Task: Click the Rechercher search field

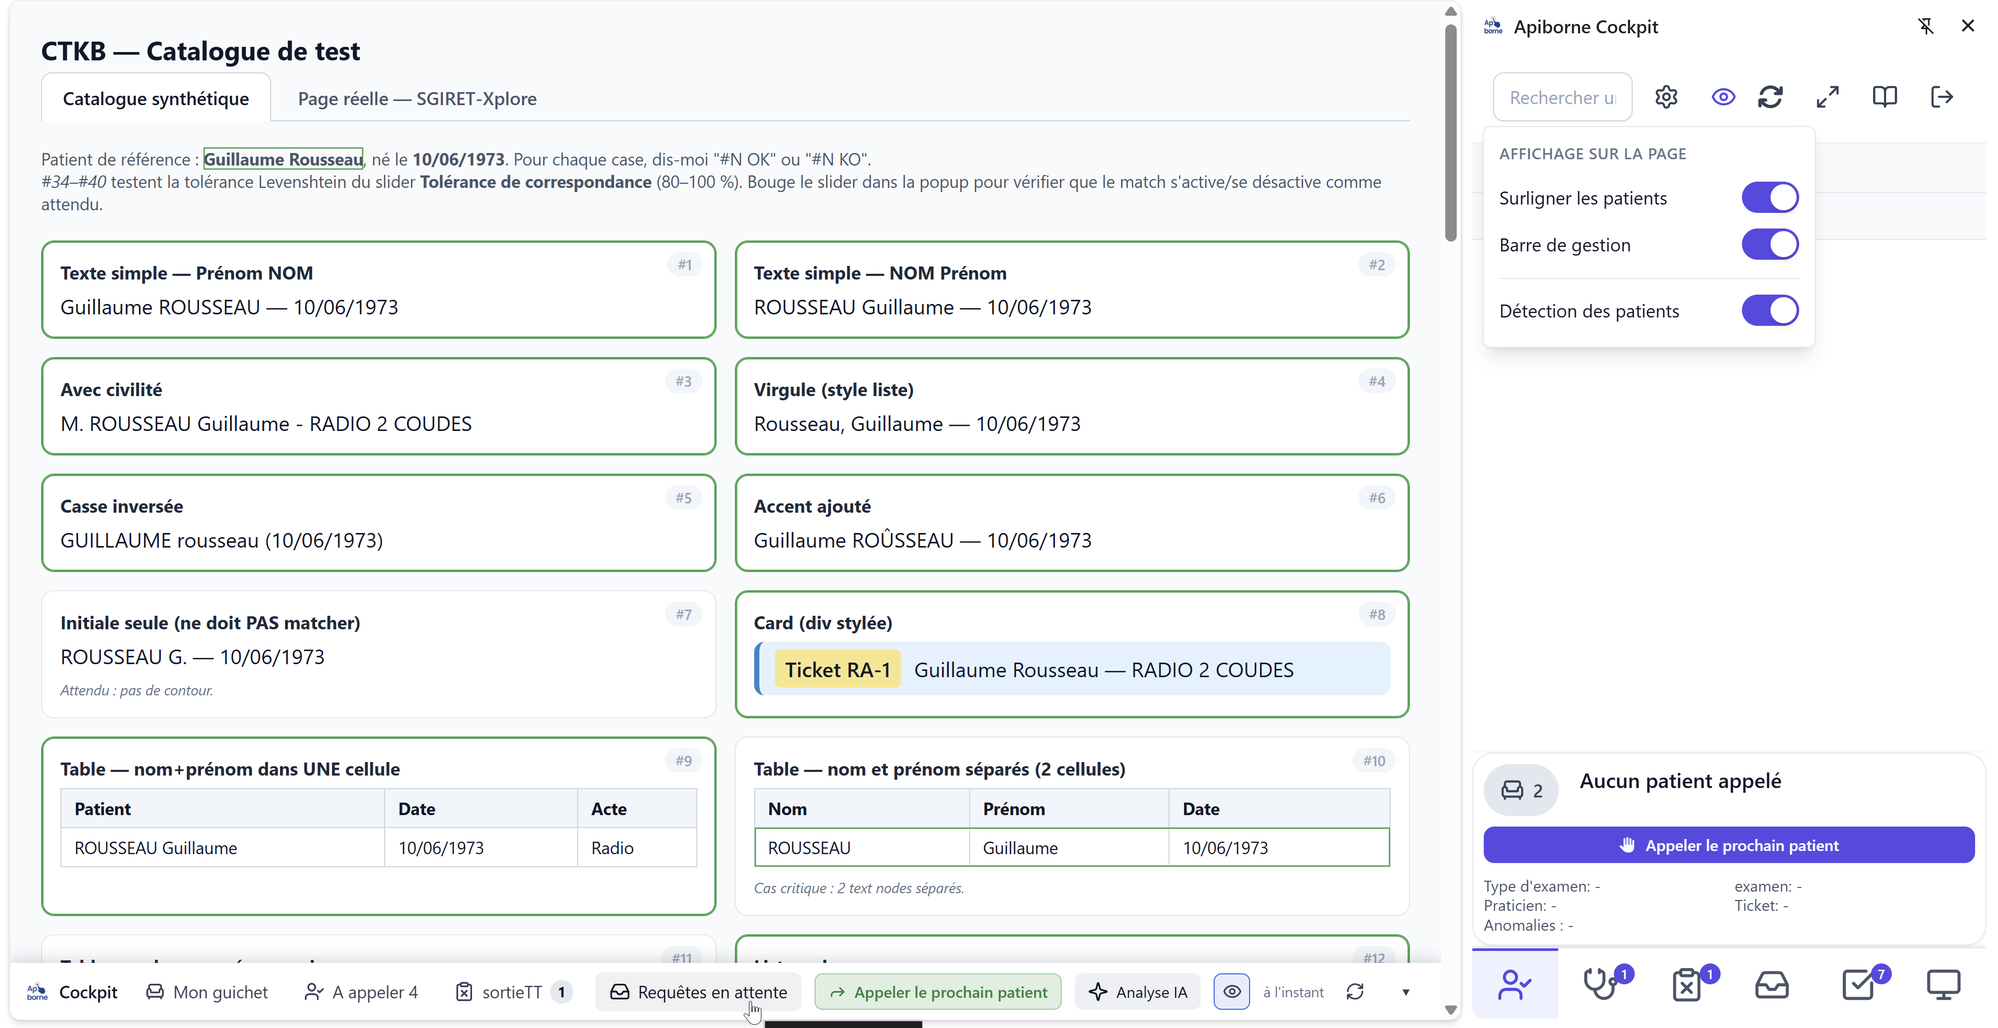Action: point(1563,97)
